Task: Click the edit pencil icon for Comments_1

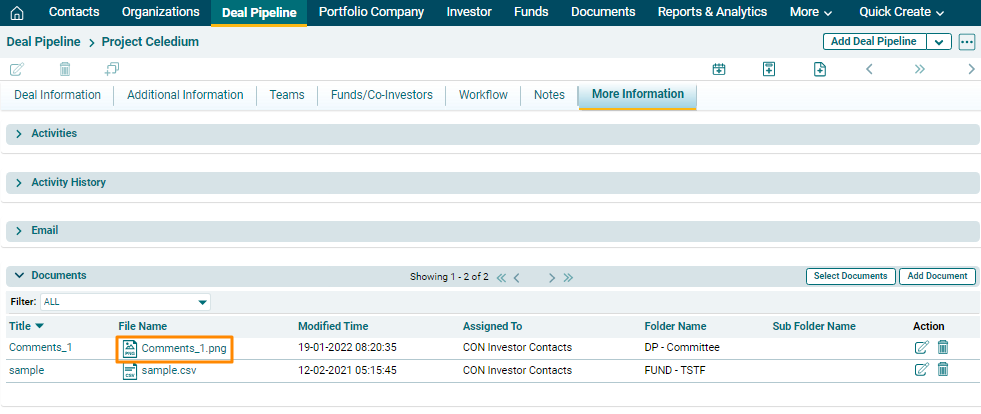Action: pyautogui.click(x=921, y=348)
